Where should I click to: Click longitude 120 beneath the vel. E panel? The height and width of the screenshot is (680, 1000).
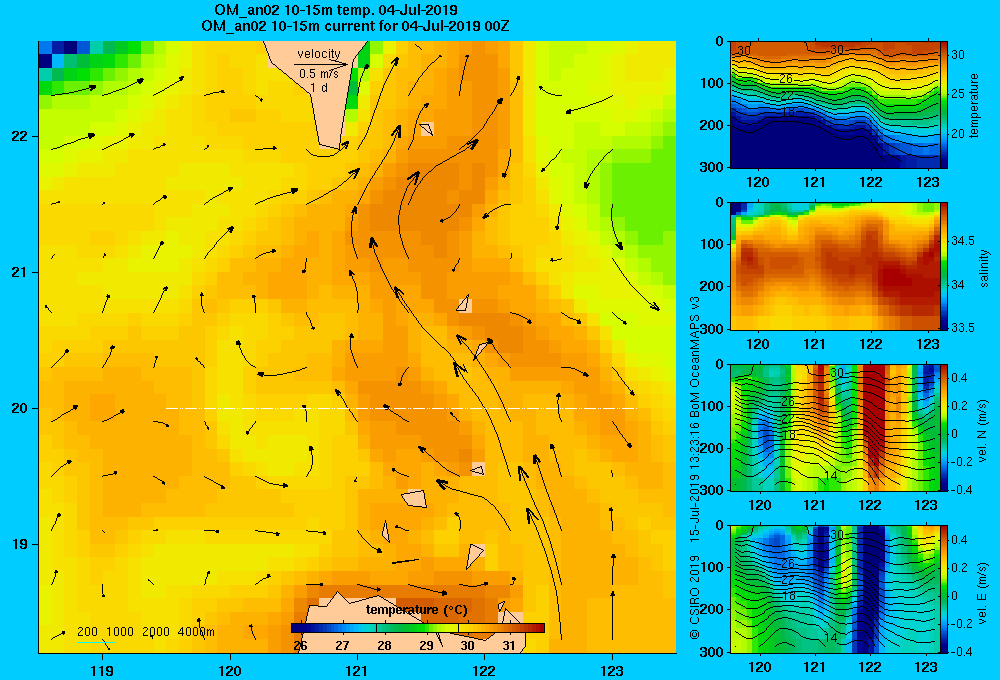pyautogui.click(x=759, y=667)
